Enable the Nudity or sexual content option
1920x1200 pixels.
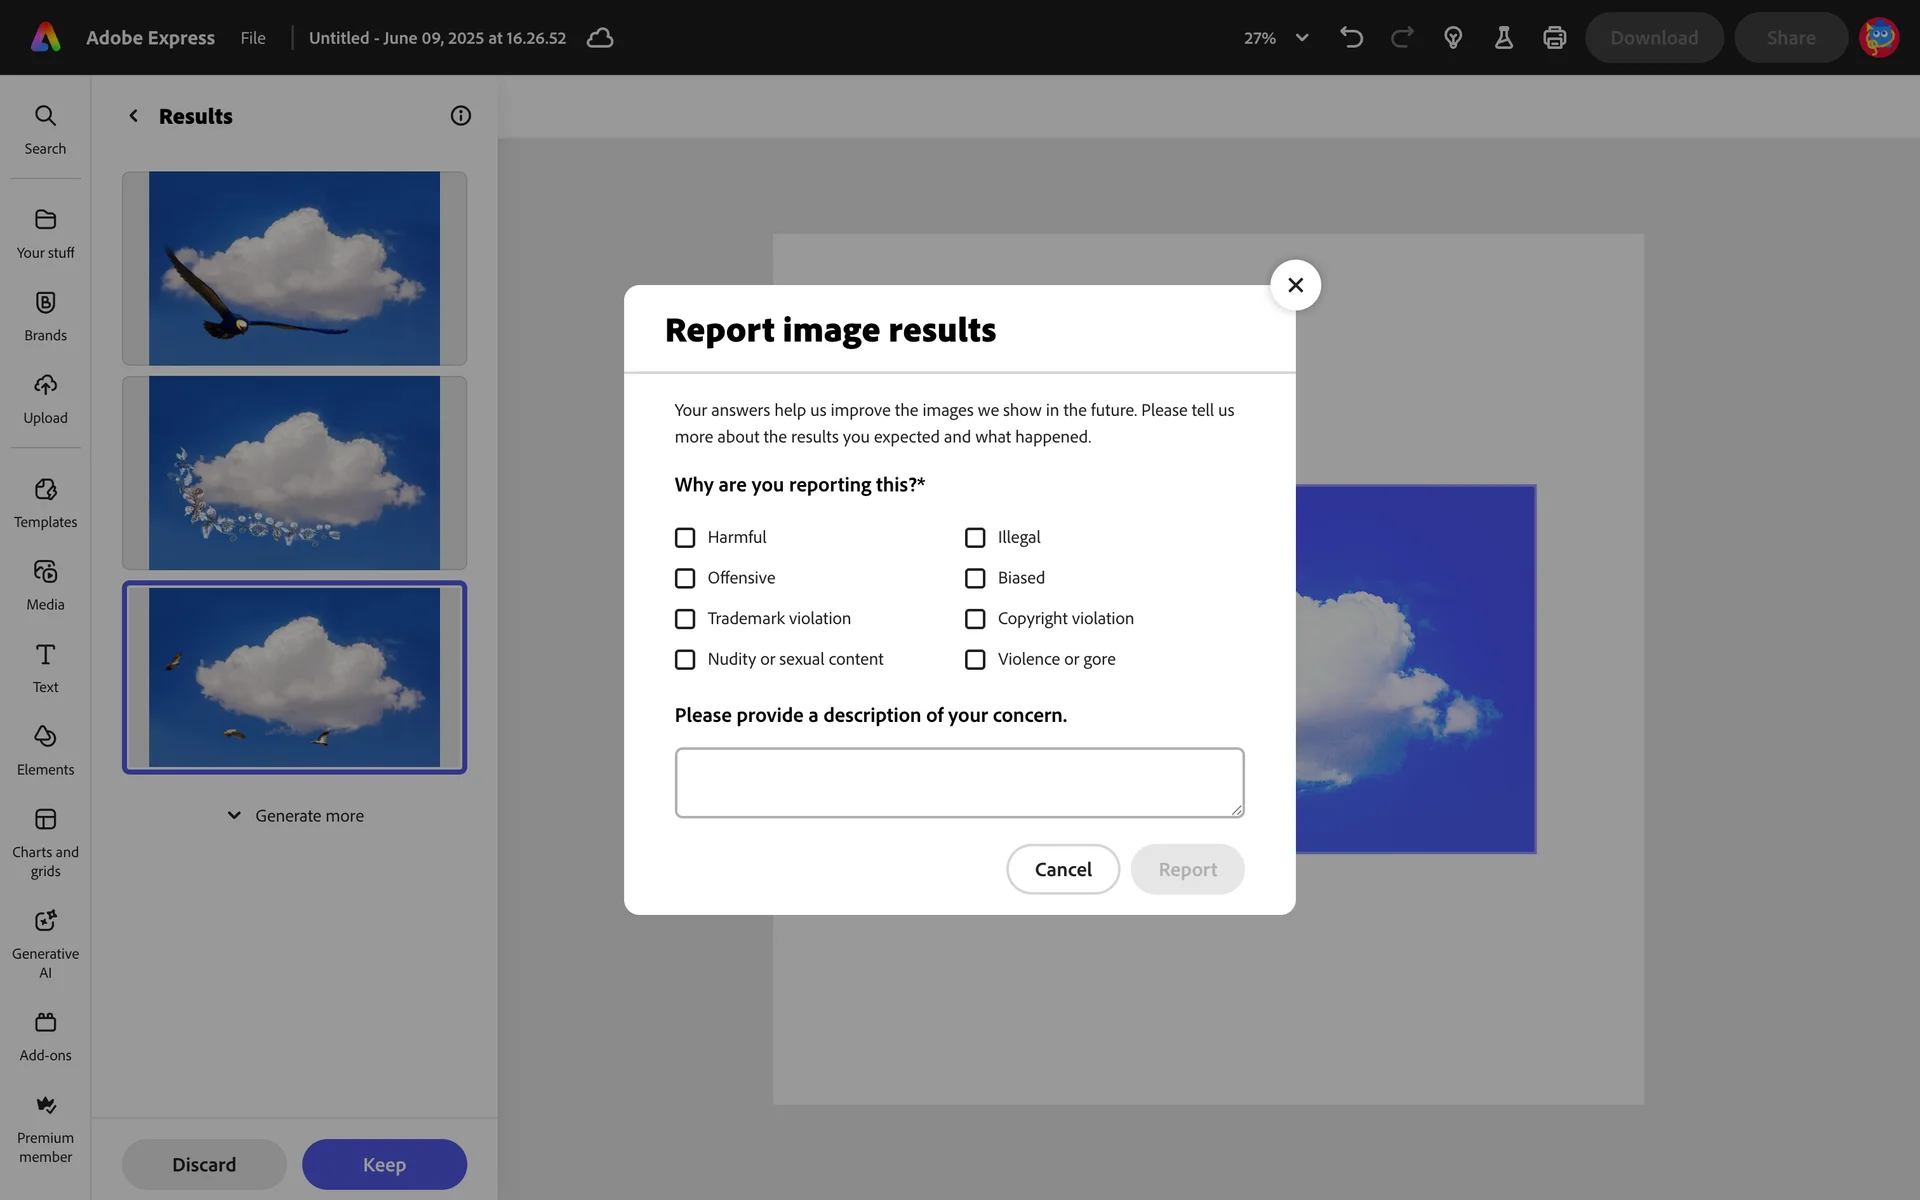tap(685, 660)
